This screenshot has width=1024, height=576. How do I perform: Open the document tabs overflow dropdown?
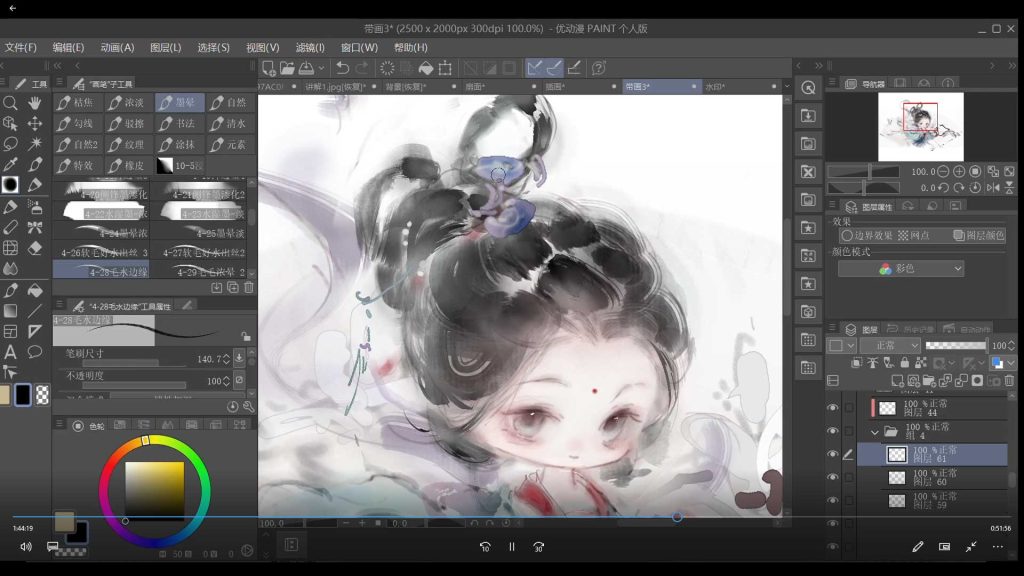(787, 86)
